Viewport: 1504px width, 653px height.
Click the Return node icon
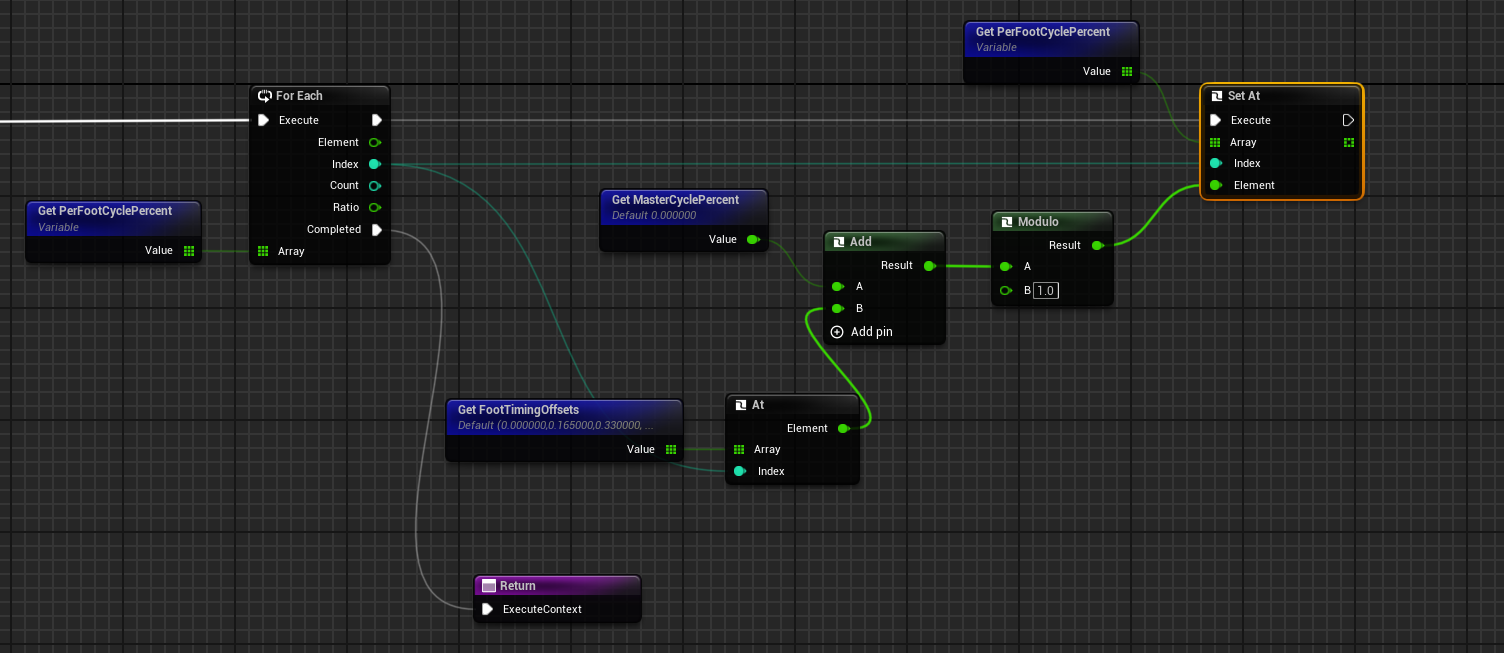(489, 586)
